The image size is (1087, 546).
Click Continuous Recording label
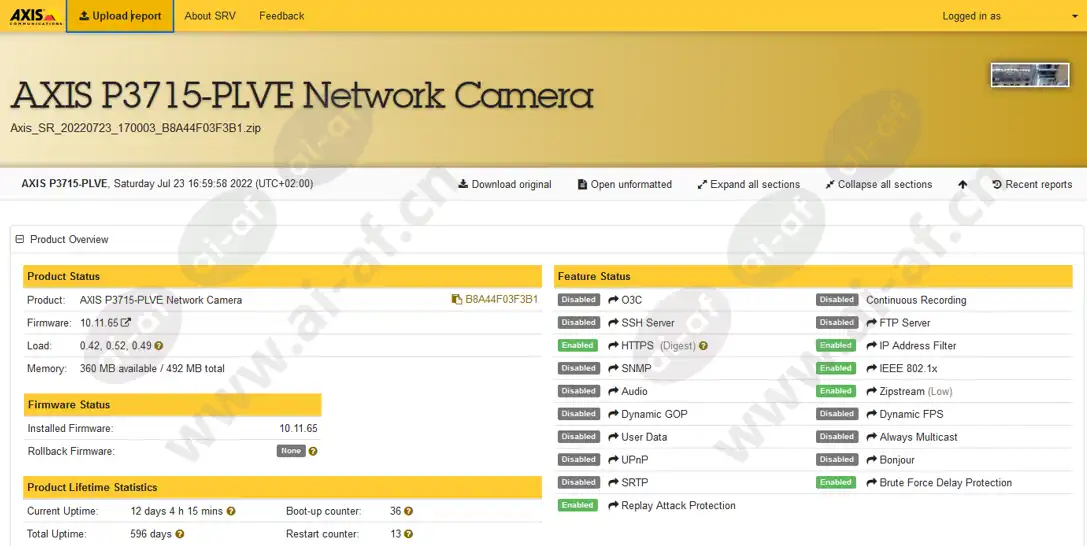tap(916, 300)
